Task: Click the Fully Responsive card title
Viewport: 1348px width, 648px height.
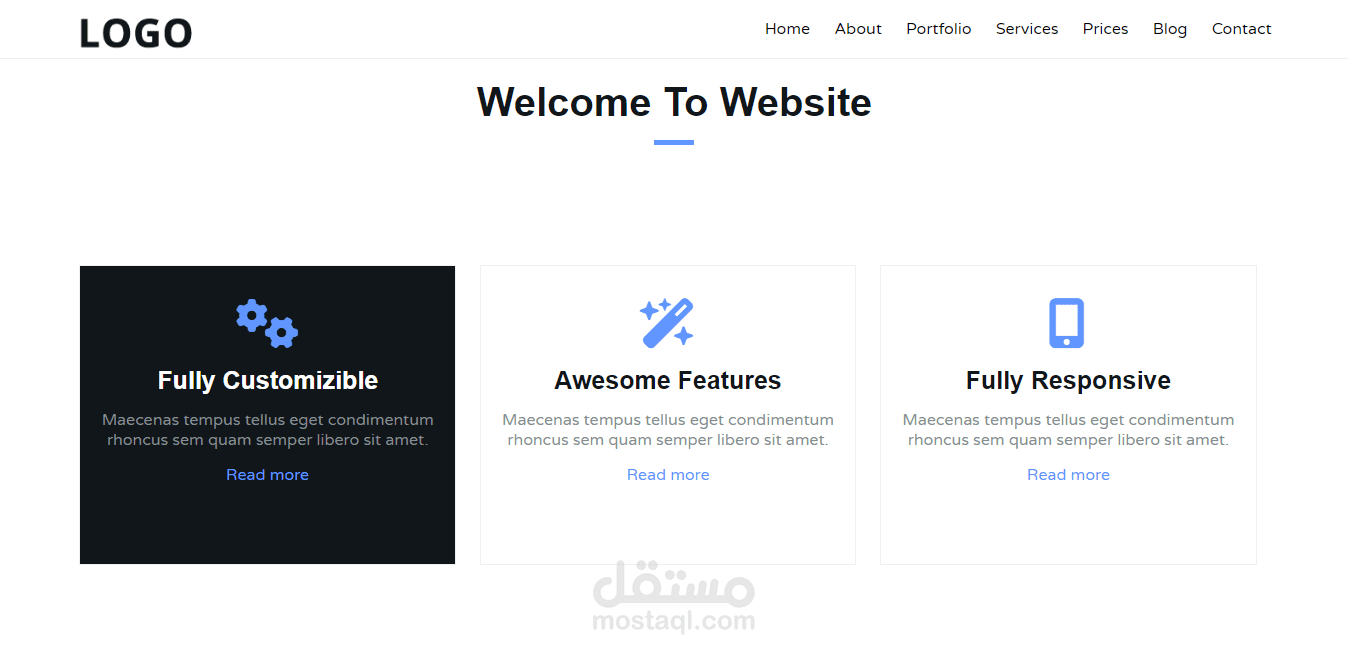Action: coord(1068,381)
